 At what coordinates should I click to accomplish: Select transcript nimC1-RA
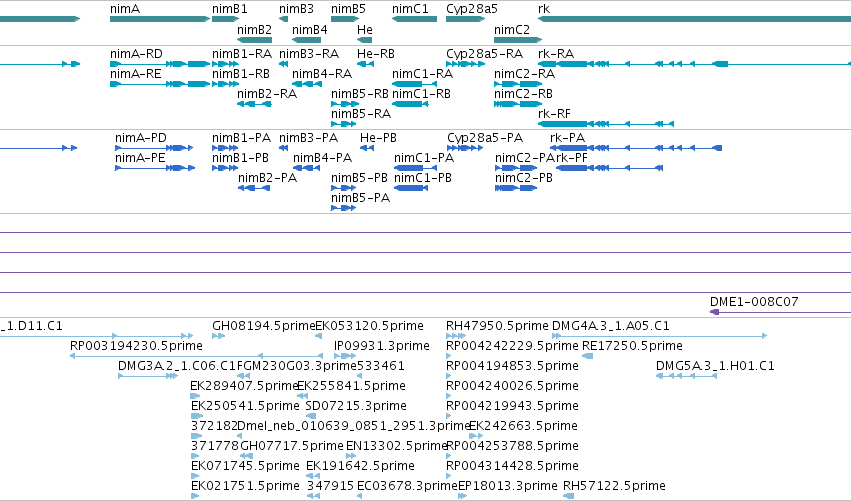click(422, 74)
